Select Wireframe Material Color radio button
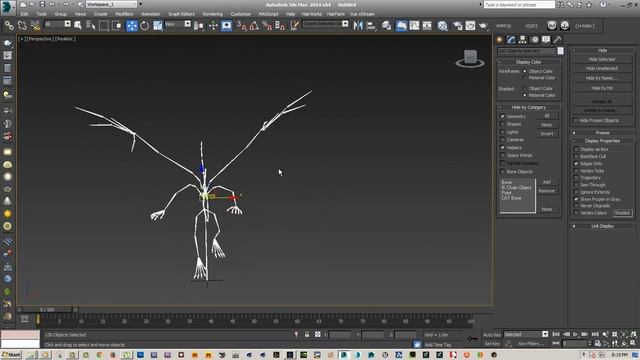The image size is (640, 360). coord(525,78)
